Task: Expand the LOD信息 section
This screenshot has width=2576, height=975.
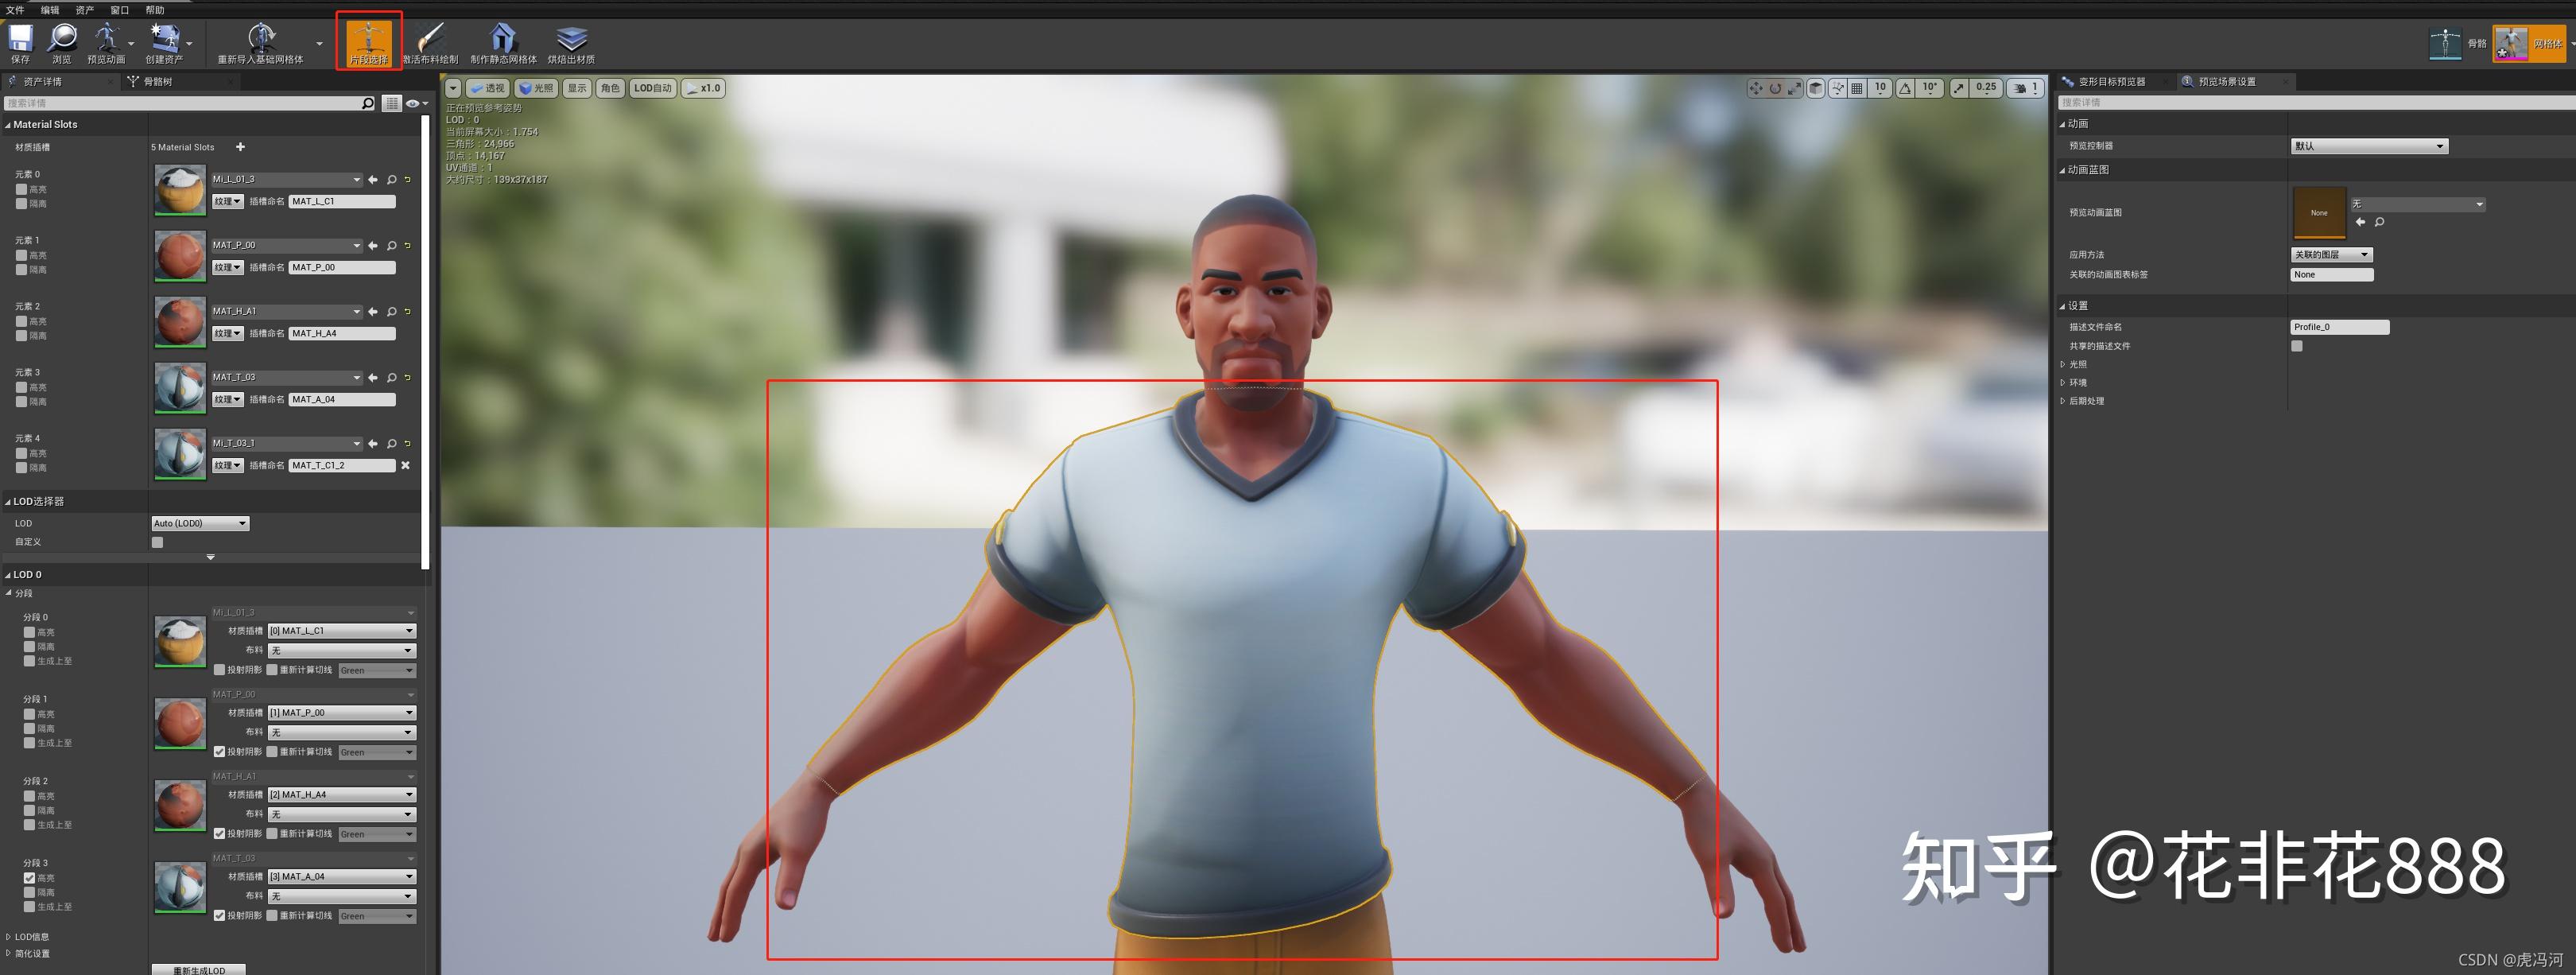Action: (9, 937)
